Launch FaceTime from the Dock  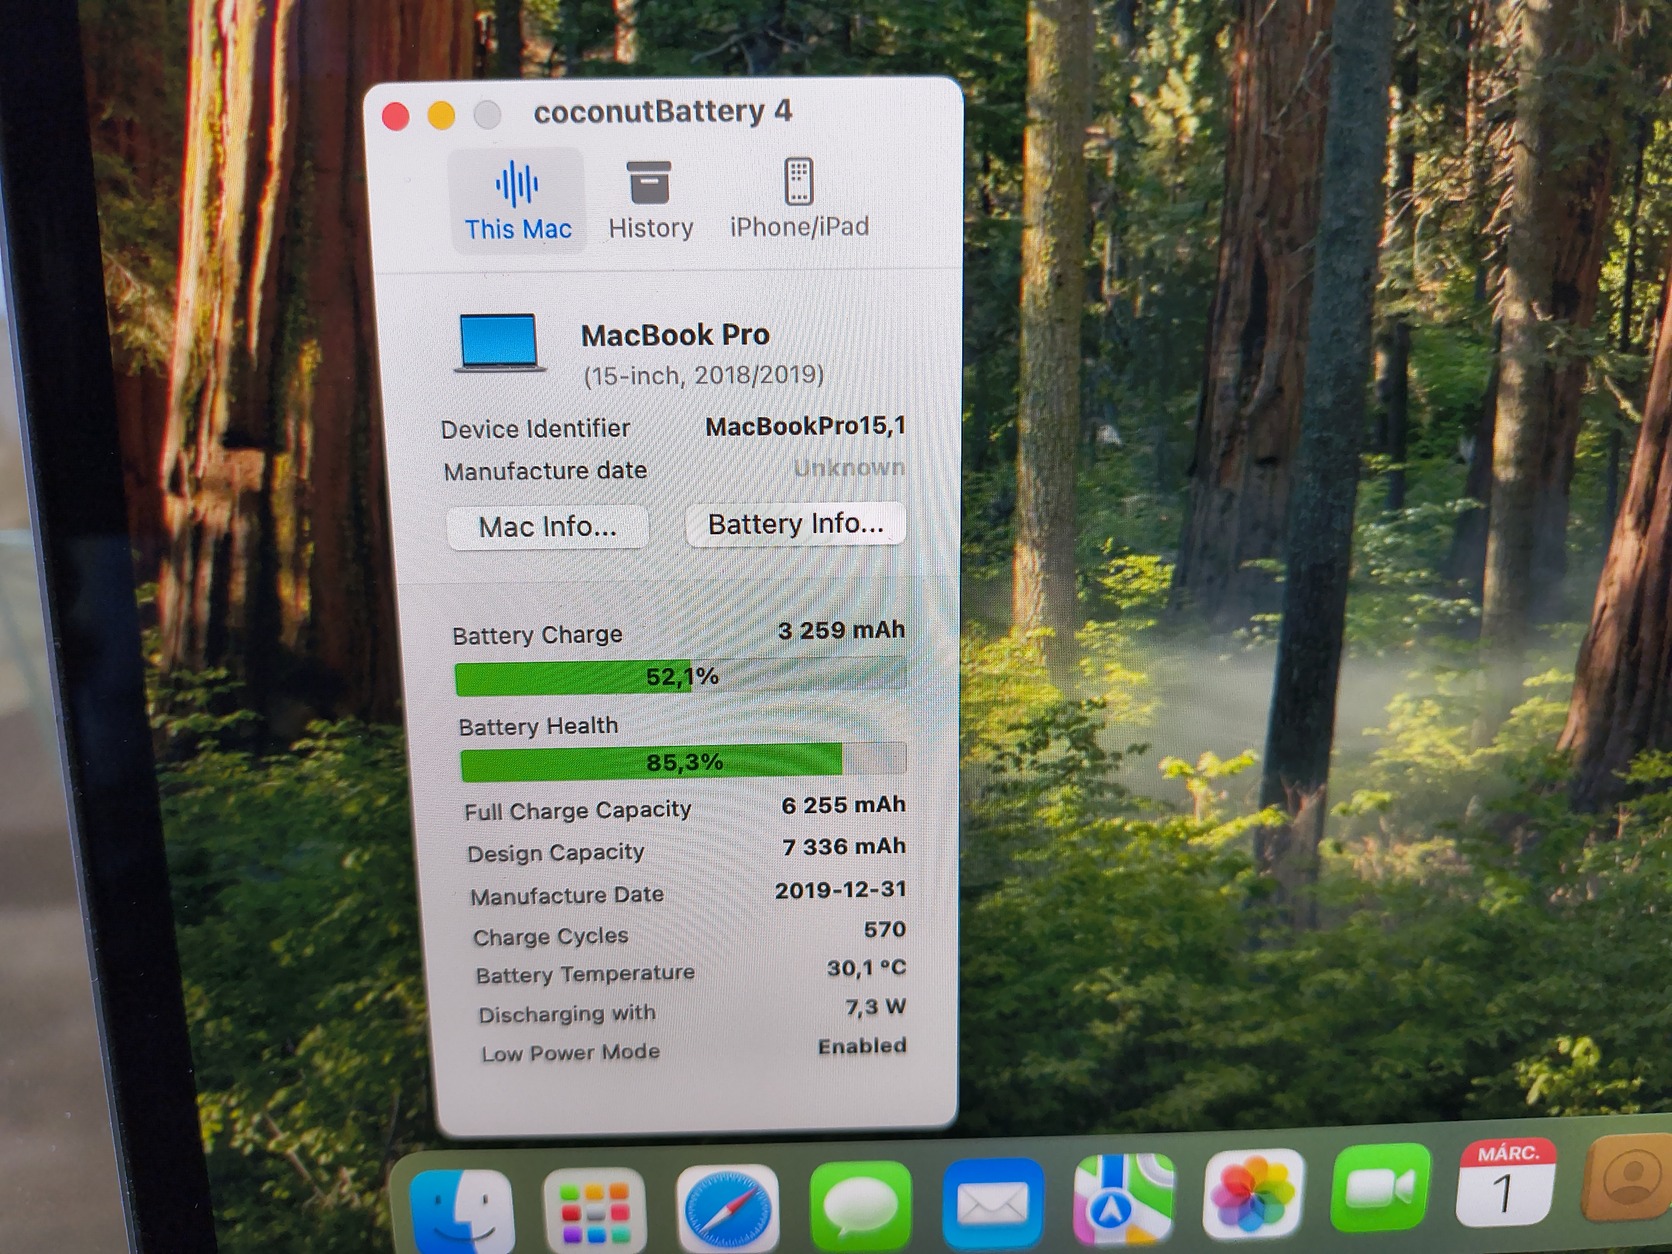point(1381,1188)
